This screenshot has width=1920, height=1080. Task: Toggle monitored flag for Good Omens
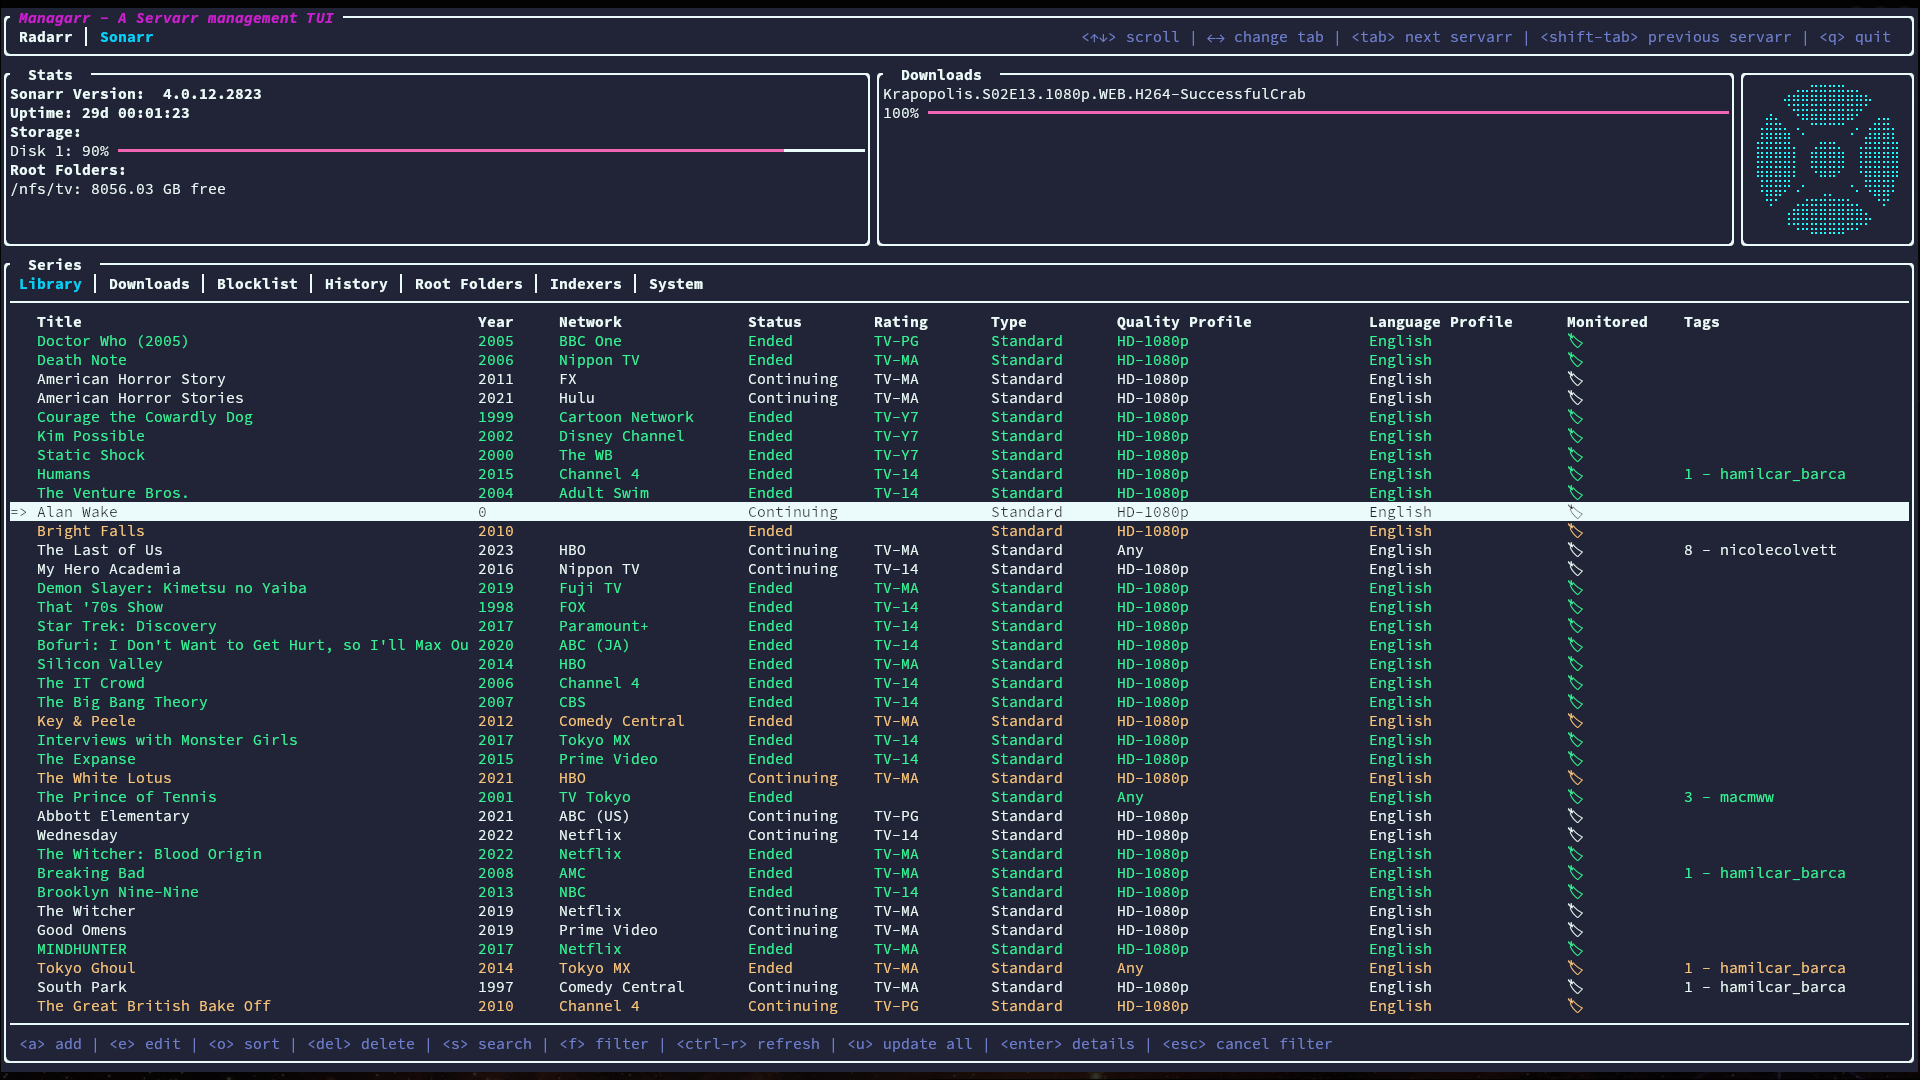click(1575, 930)
